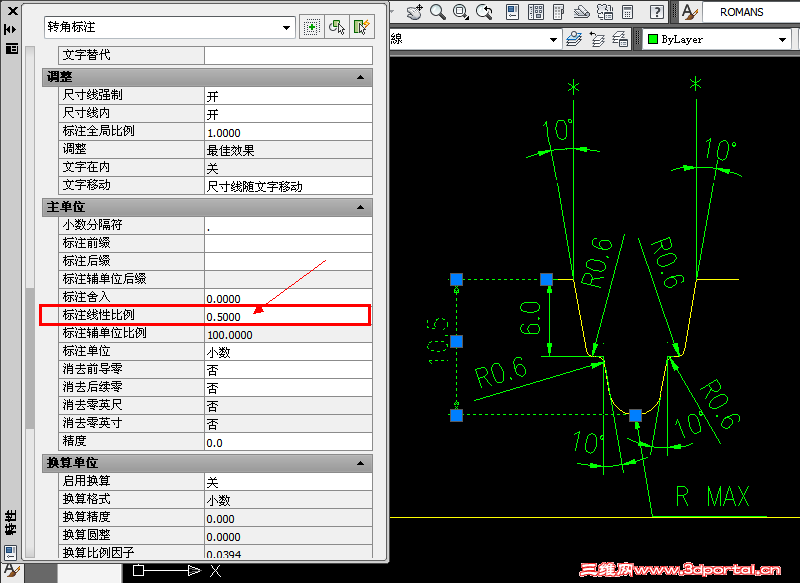The image size is (800, 583).
Task: Select 标注单位 value 小数
Action: (288, 352)
